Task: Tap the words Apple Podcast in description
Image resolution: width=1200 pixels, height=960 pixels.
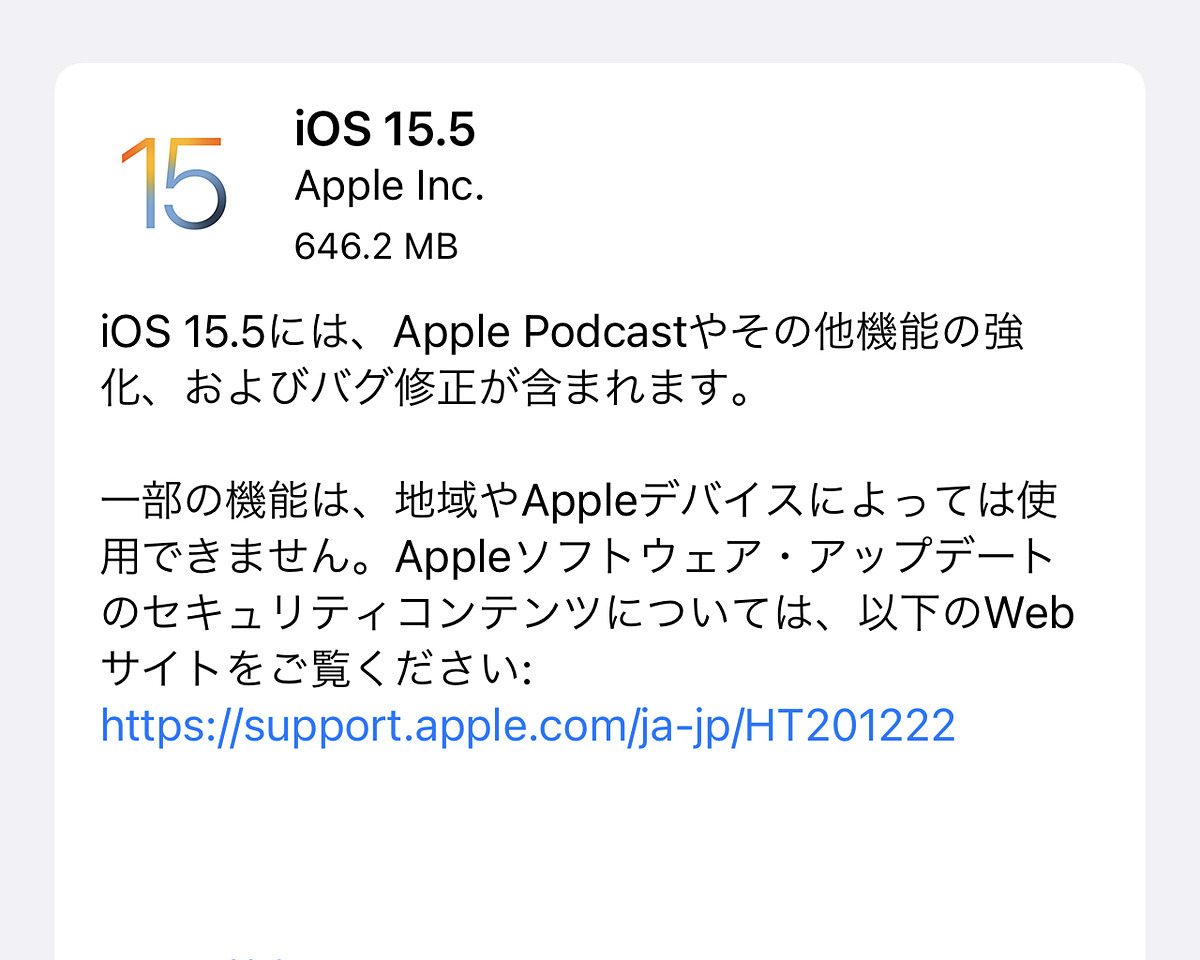Action: pos(538,334)
